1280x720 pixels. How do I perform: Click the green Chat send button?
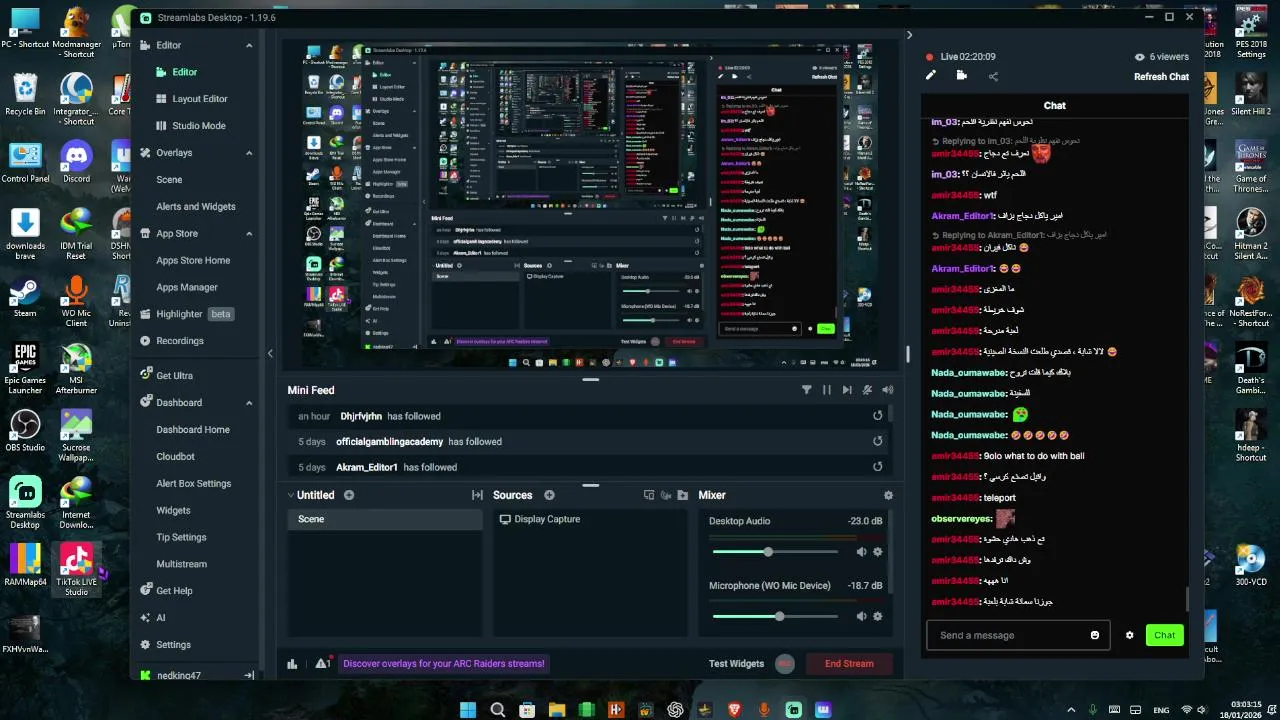(1165, 635)
